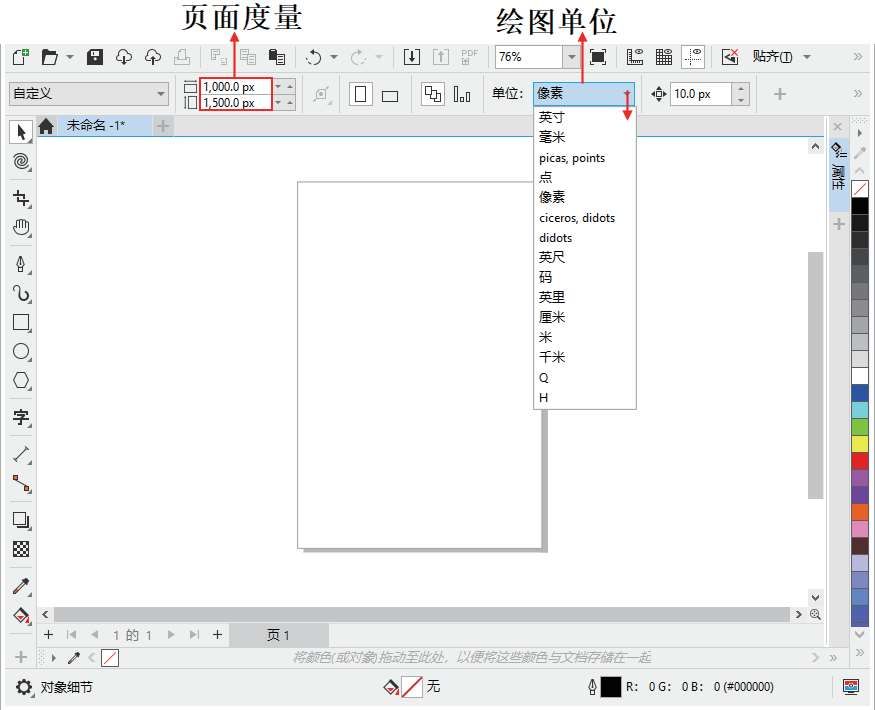The height and width of the screenshot is (710, 875).
Task: Switch to the 未命名 -1 document tab
Action: 95,126
